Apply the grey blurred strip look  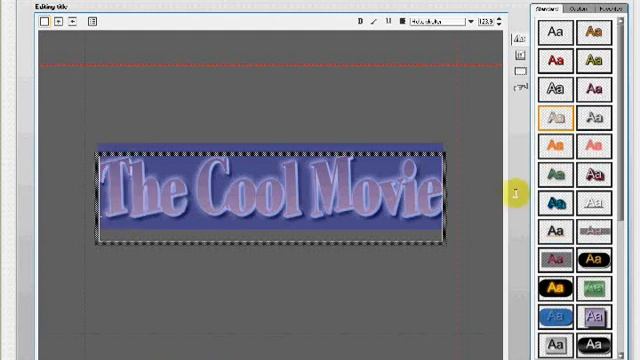[x=594, y=231]
